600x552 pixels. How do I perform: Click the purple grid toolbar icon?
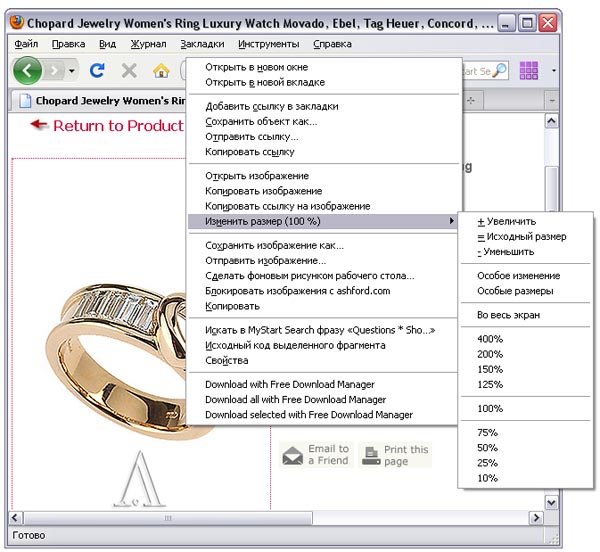click(x=529, y=70)
